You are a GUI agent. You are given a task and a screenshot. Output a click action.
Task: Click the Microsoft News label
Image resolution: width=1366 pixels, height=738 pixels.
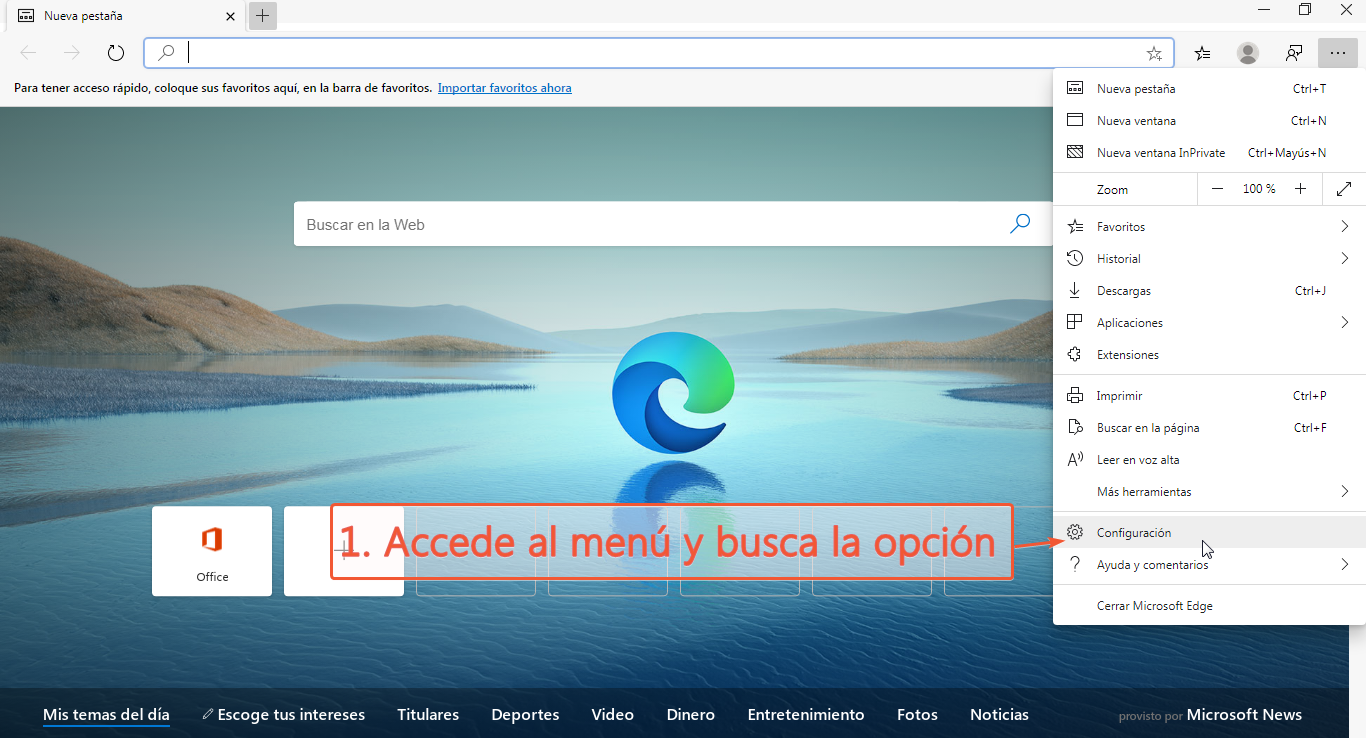tap(1244, 715)
